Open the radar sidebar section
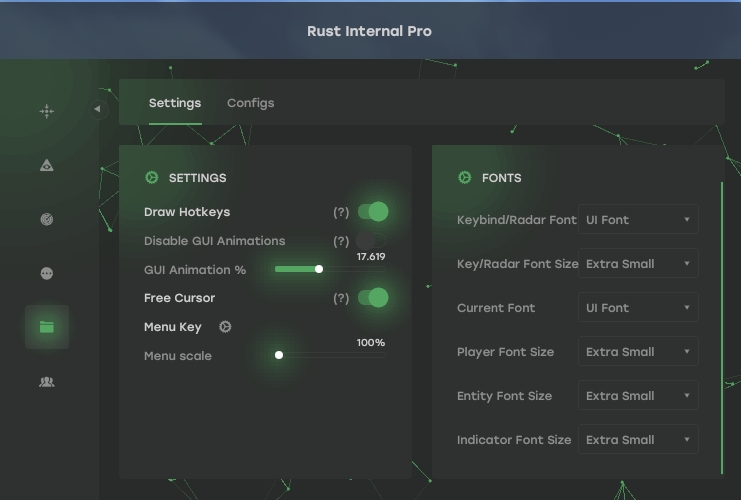741x500 pixels. (x=46, y=219)
